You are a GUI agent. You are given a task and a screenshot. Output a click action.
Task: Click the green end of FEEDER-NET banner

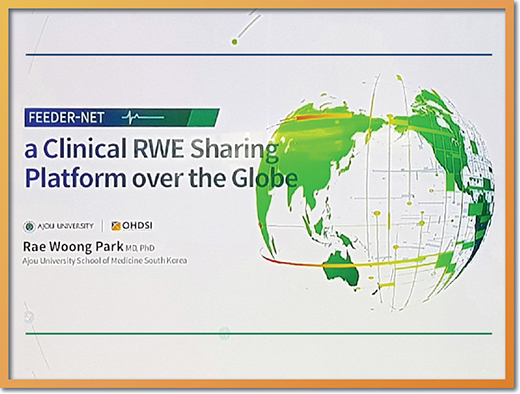[x=203, y=118]
